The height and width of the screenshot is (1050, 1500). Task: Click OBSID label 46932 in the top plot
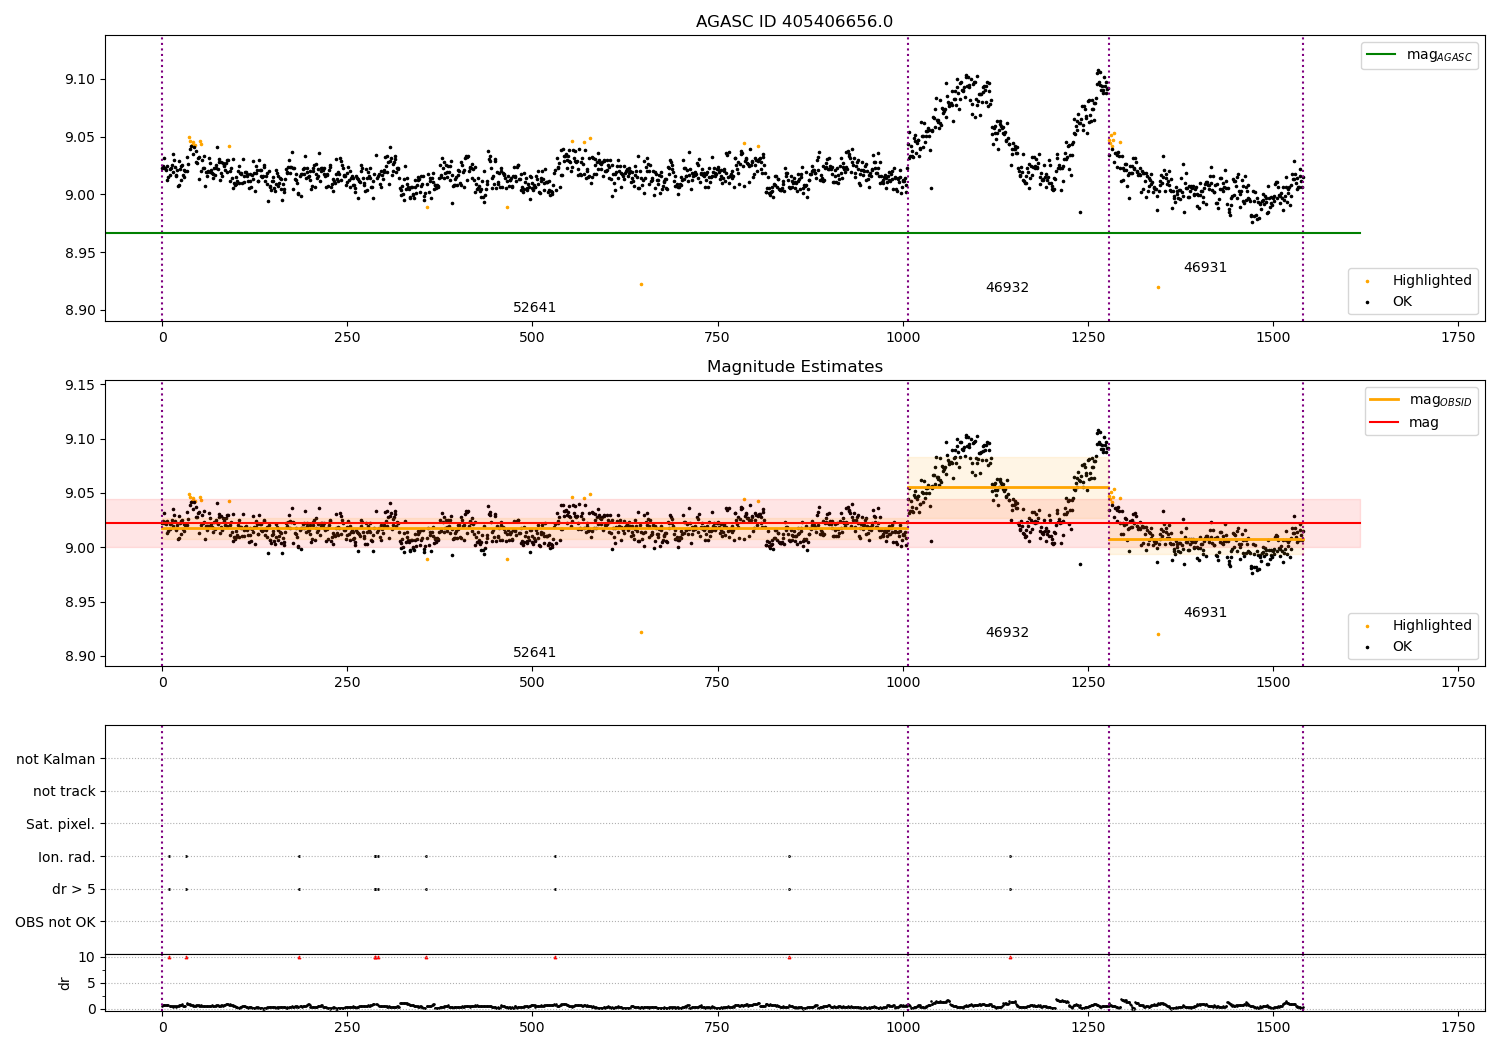pyautogui.click(x=1007, y=288)
